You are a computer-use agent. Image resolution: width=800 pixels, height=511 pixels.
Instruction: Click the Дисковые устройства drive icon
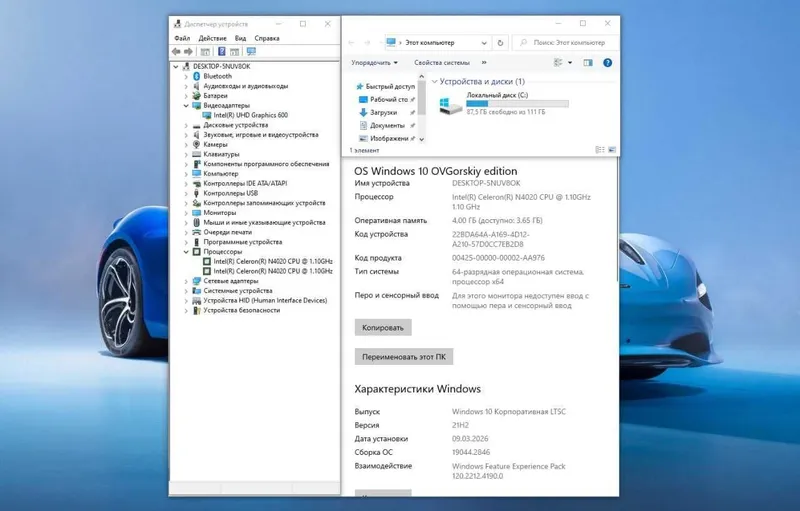click(196, 125)
